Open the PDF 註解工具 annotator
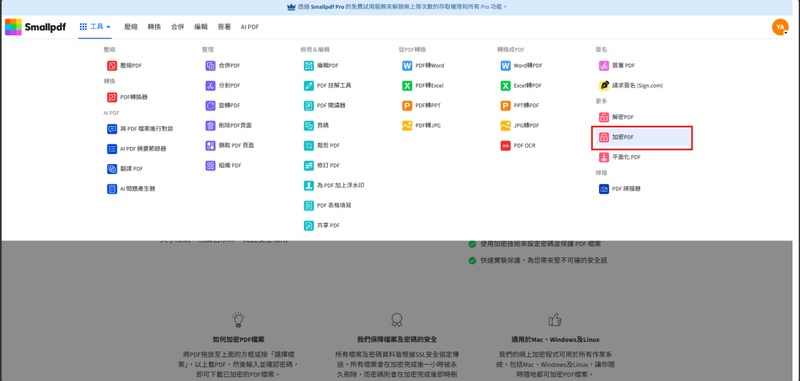This screenshot has width=800, height=381. click(x=328, y=86)
